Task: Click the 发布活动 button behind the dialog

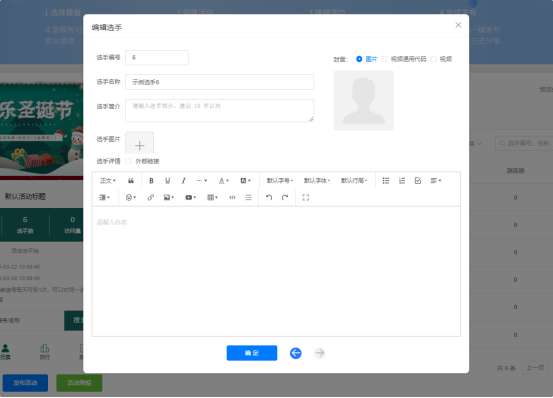Action: [x=25, y=383]
